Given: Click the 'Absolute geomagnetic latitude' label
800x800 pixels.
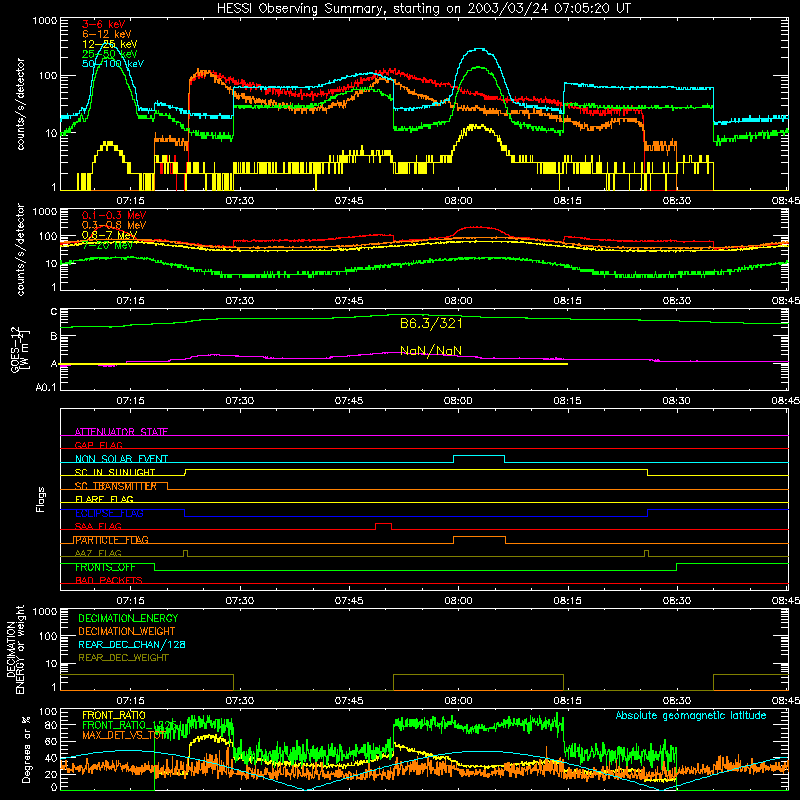Looking at the screenshot, I should click(691, 715).
